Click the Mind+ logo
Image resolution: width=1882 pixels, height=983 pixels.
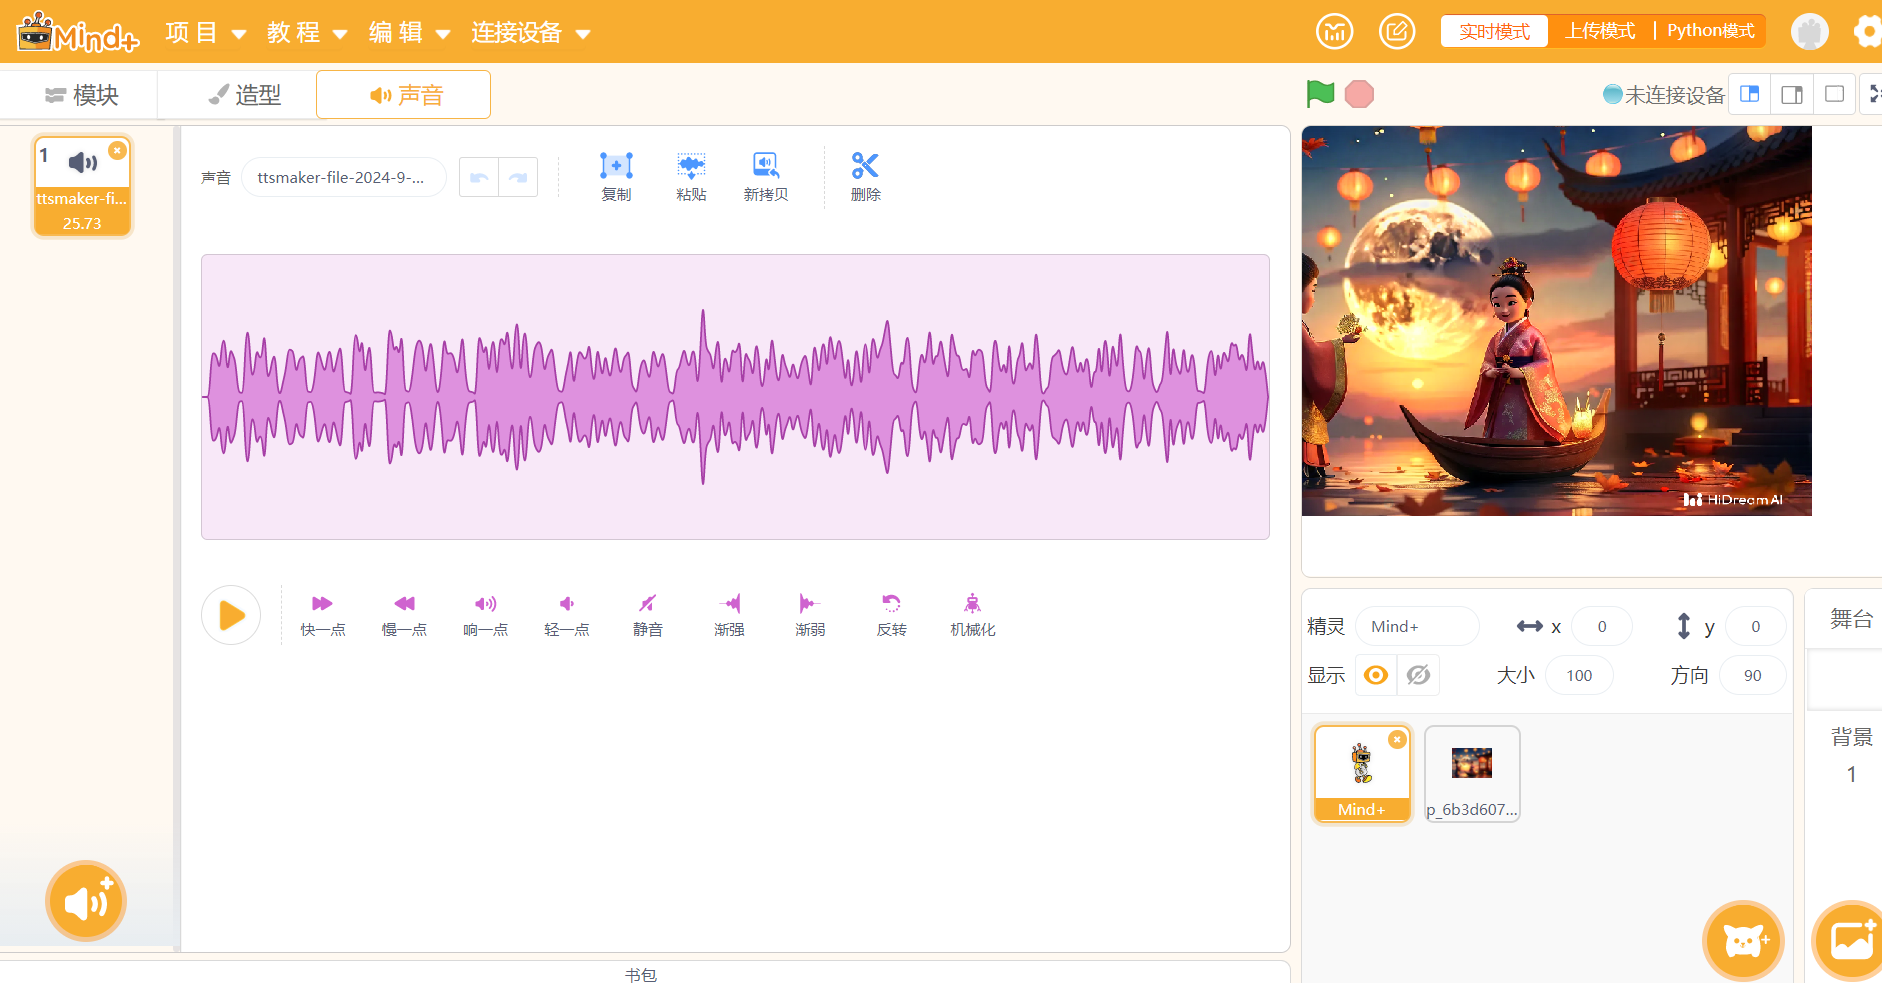pyautogui.click(x=78, y=32)
